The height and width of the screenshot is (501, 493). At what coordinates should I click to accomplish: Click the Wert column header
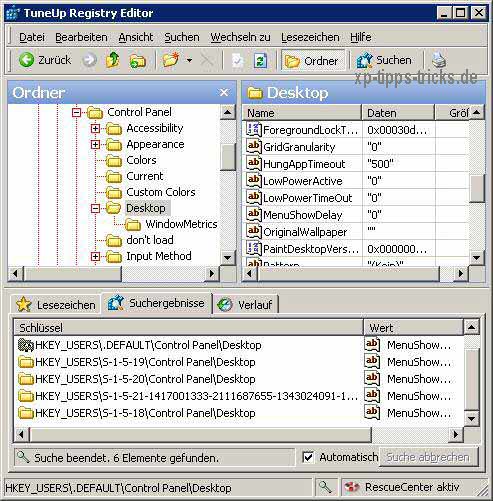(x=413, y=328)
